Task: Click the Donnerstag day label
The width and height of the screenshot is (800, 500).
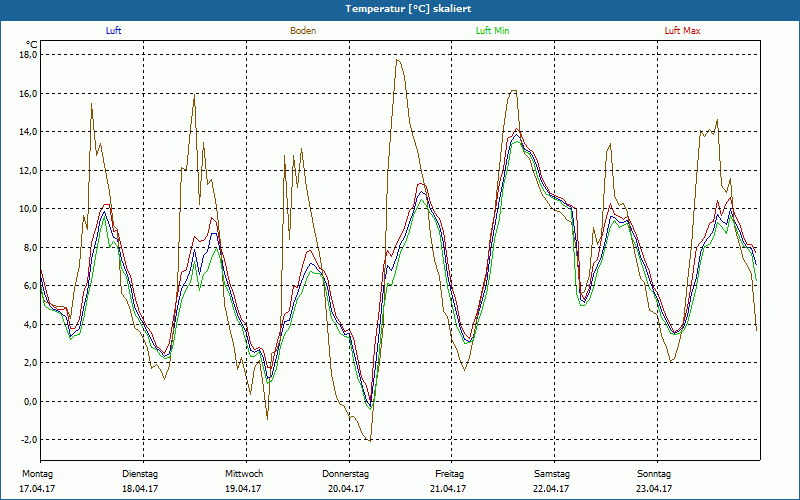Action: click(x=345, y=474)
